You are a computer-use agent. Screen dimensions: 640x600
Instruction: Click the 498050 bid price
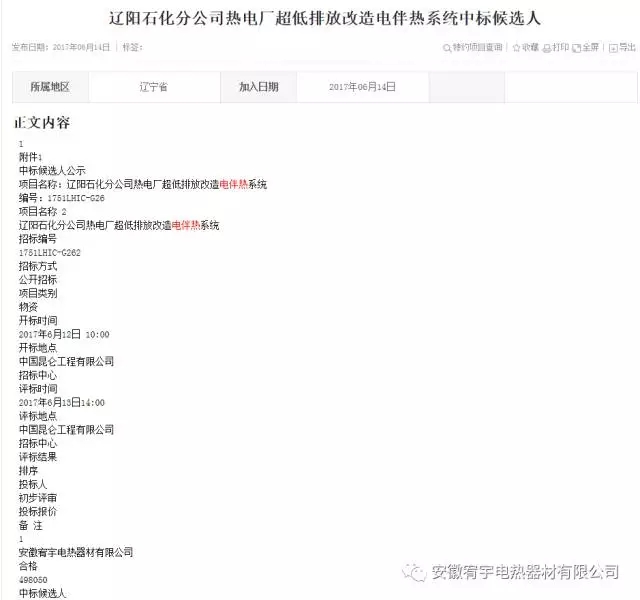(x=33, y=580)
